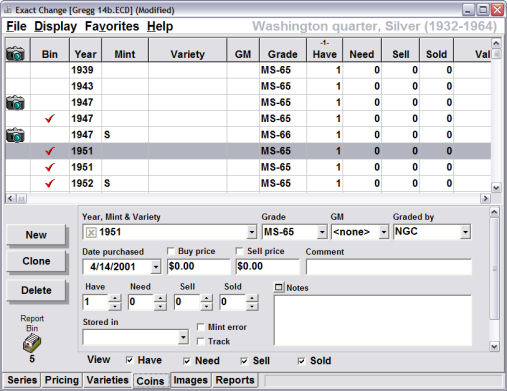Click the detail panel scroll down arrow
The height and width of the screenshot is (391, 507).
[x=494, y=347]
